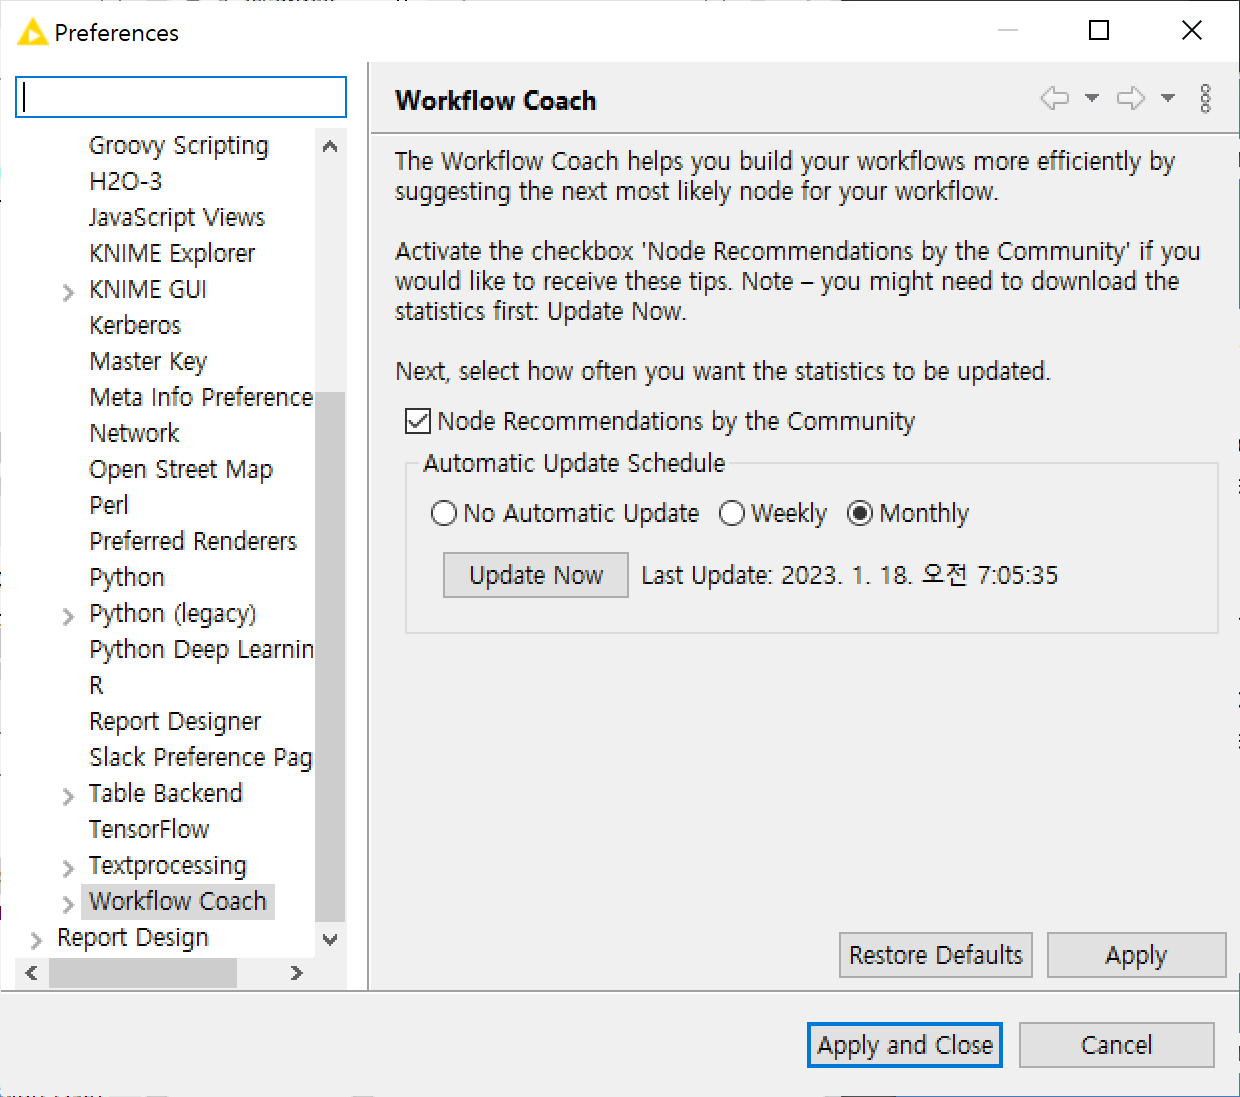The width and height of the screenshot is (1240, 1097).
Task: Select Python (legacy) tree item
Action: pos(173,613)
